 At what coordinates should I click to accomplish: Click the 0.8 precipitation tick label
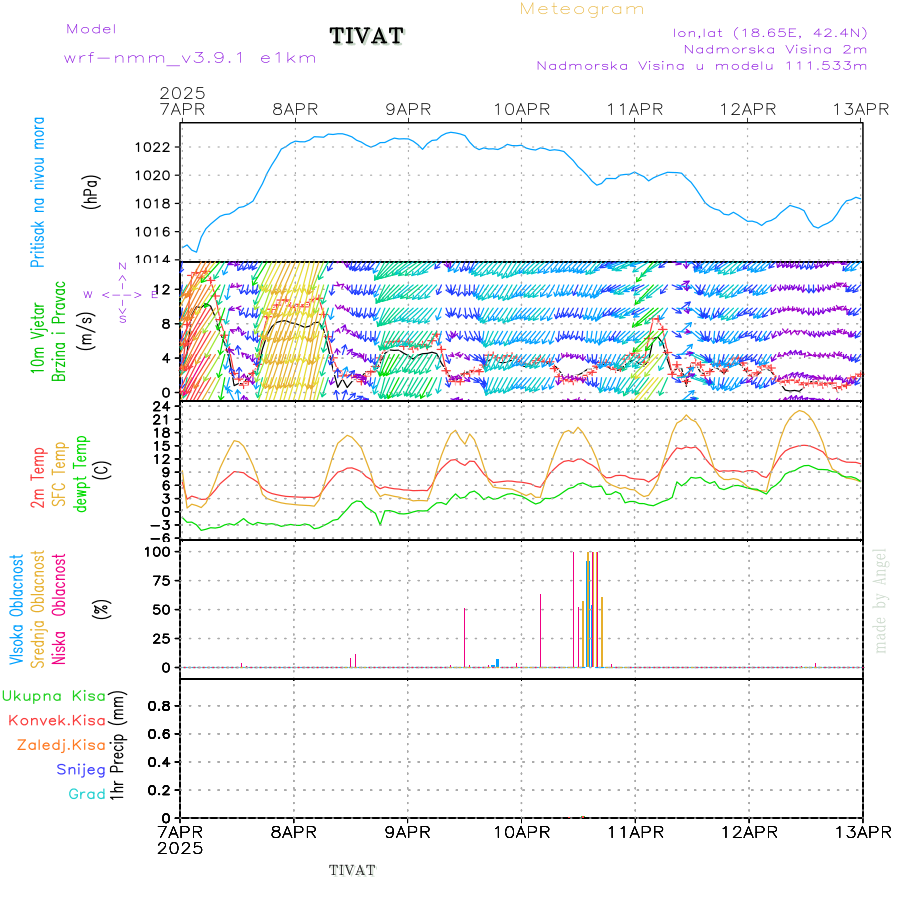pyautogui.click(x=158, y=706)
